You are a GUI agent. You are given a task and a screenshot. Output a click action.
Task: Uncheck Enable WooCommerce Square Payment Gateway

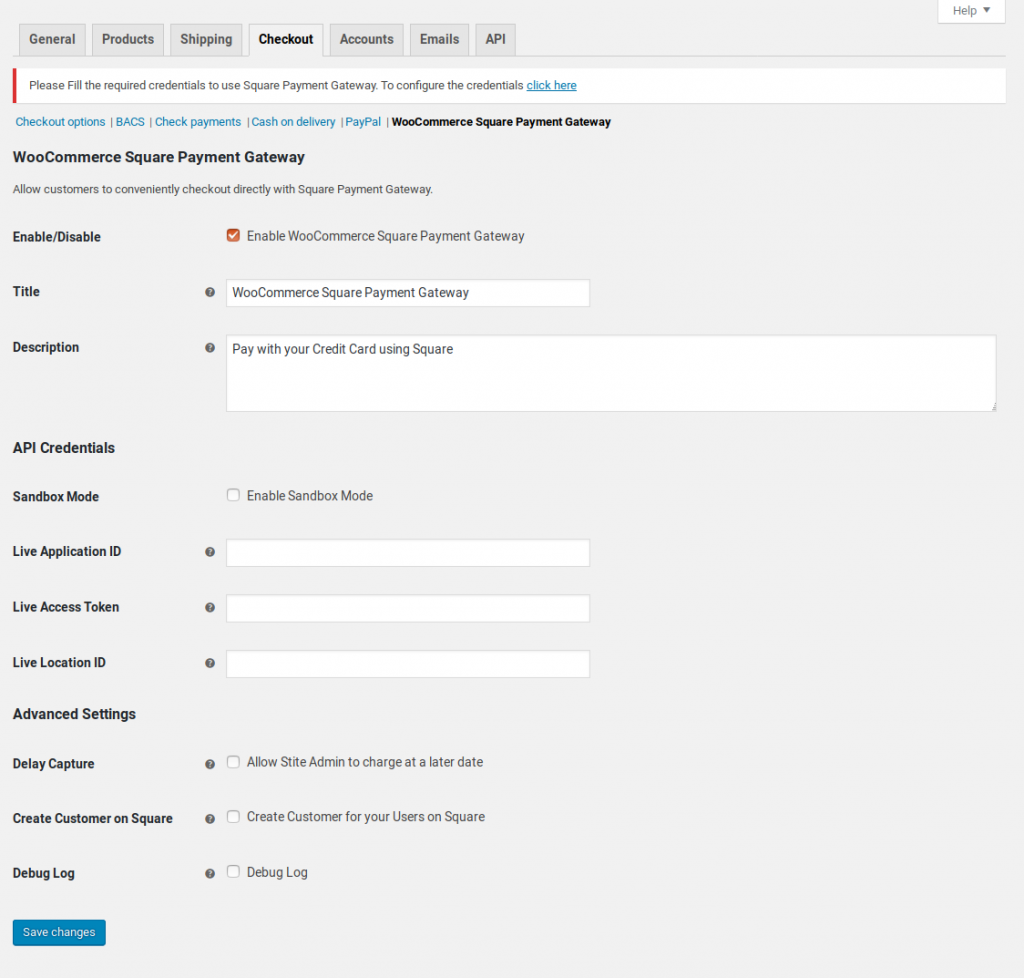pyautogui.click(x=233, y=235)
